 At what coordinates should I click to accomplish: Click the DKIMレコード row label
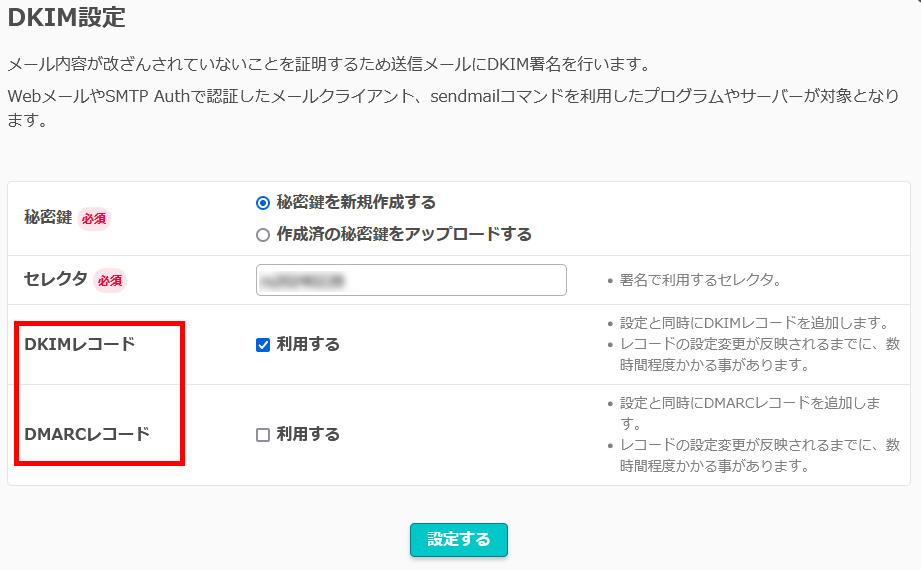[79, 345]
